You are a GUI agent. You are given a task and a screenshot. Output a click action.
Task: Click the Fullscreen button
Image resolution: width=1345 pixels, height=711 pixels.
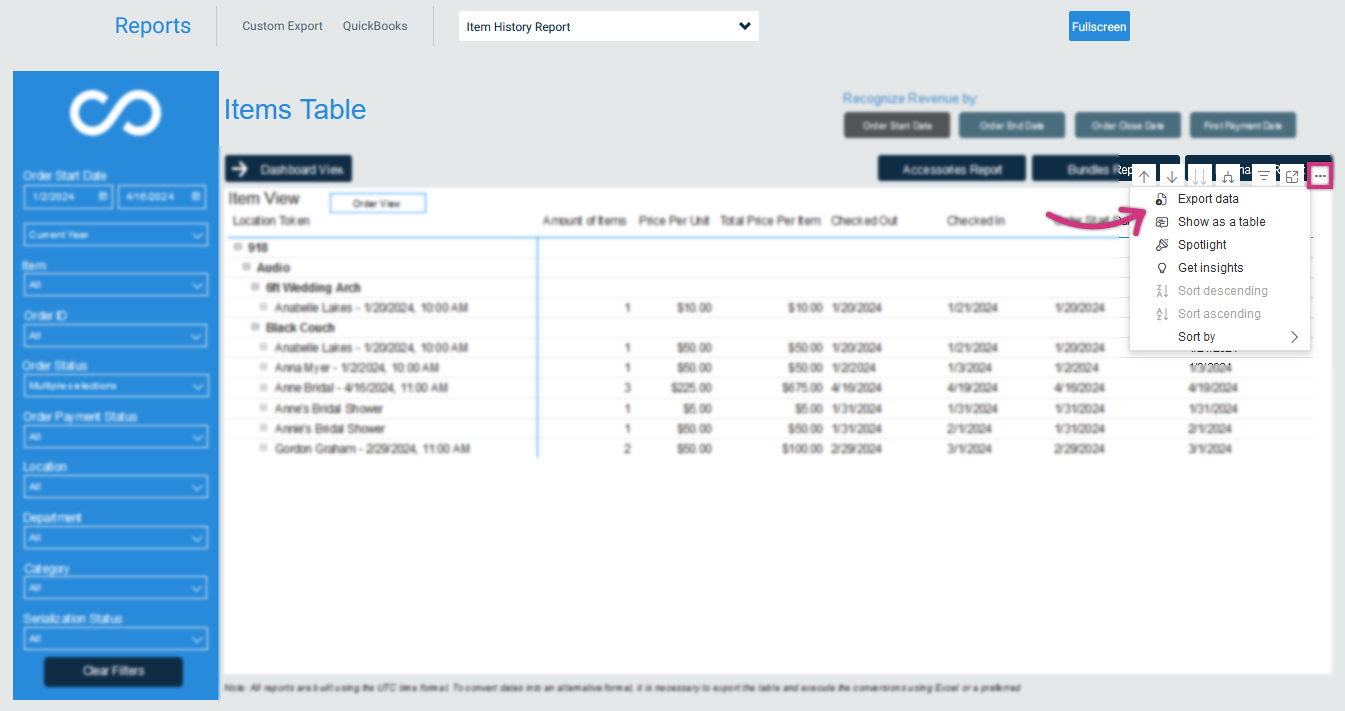click(x=1098, y=26)
